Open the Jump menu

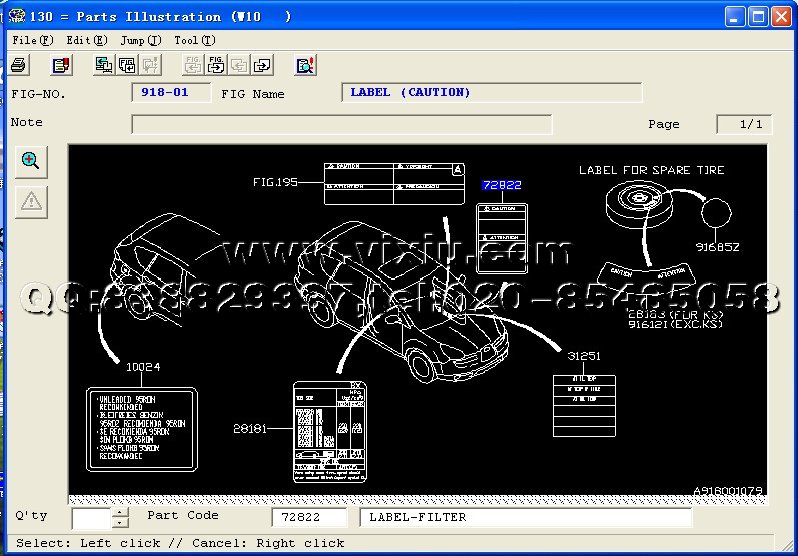[140, 40]
